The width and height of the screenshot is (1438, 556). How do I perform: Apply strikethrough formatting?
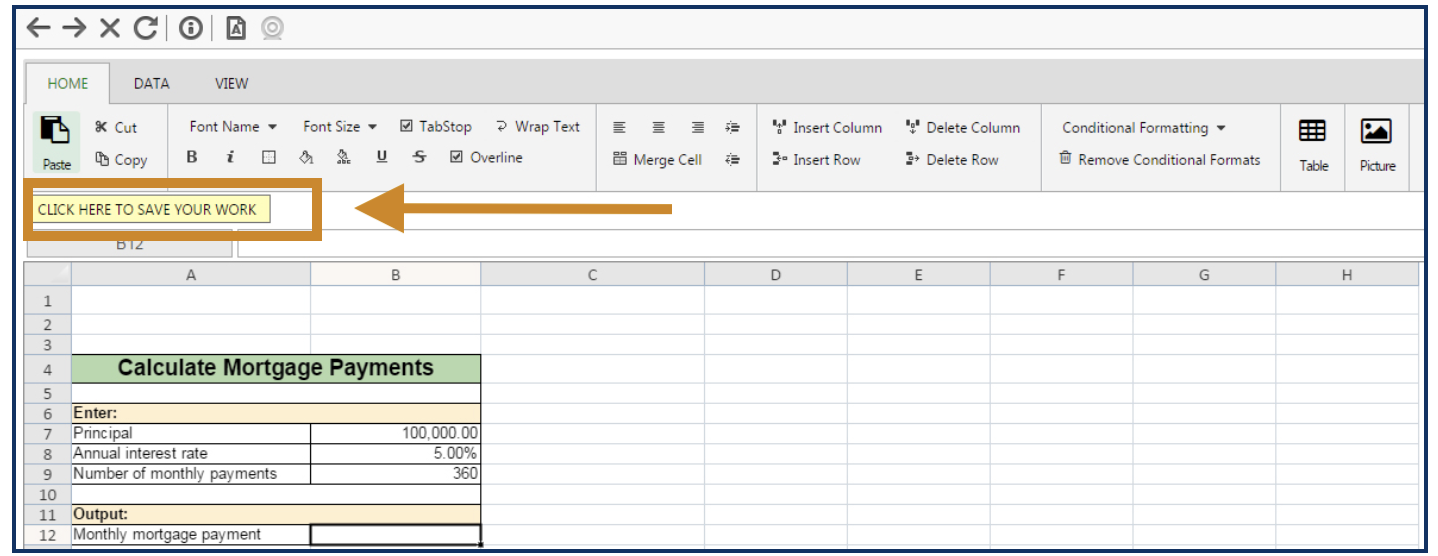coord(419,157)
